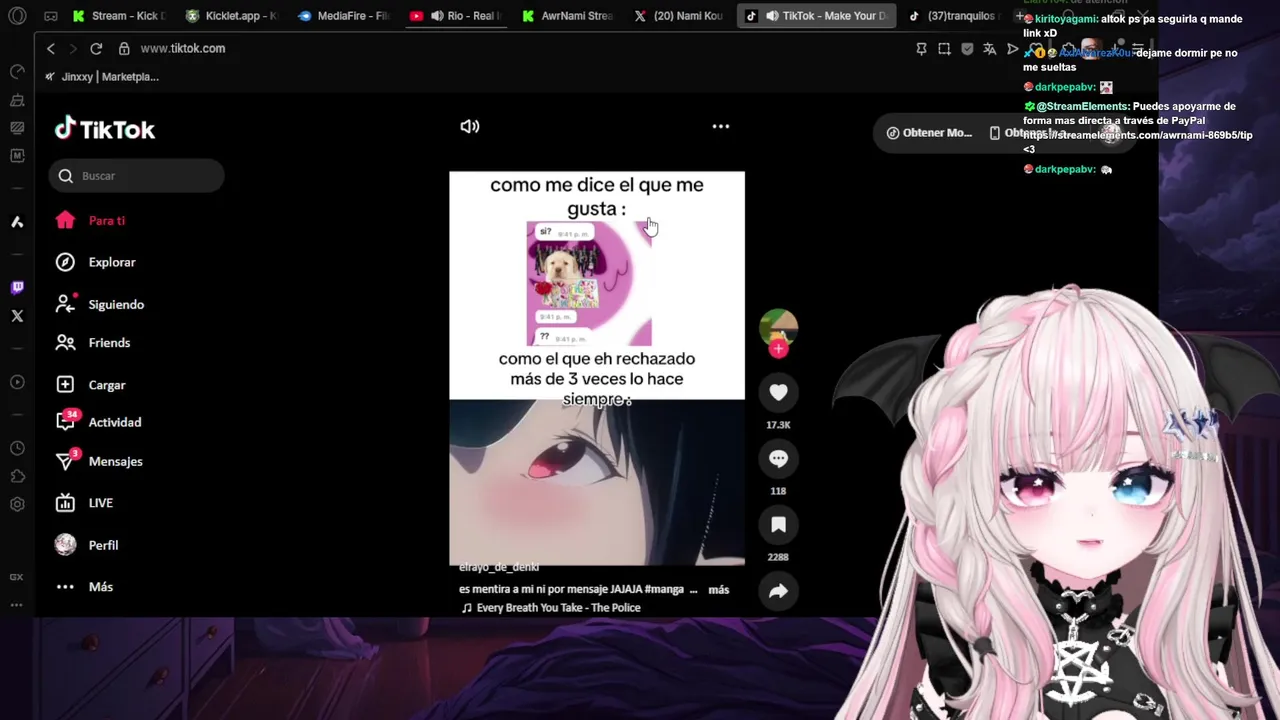The image size is (1280, 720).
Task: Click the creator avatar beside the video
Action: click(x=778, y=327)
